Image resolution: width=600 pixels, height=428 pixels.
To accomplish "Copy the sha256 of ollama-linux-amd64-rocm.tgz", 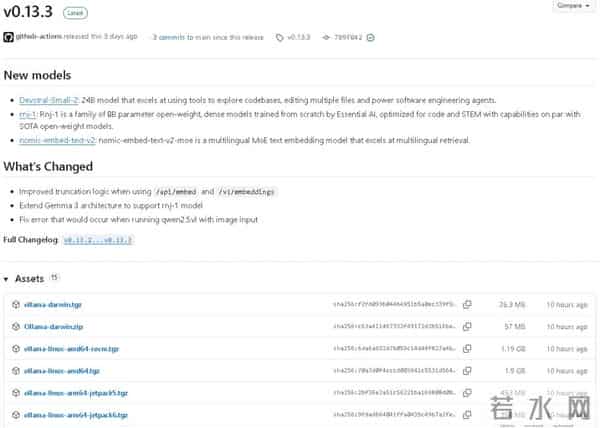I will (x=467, y=349).
